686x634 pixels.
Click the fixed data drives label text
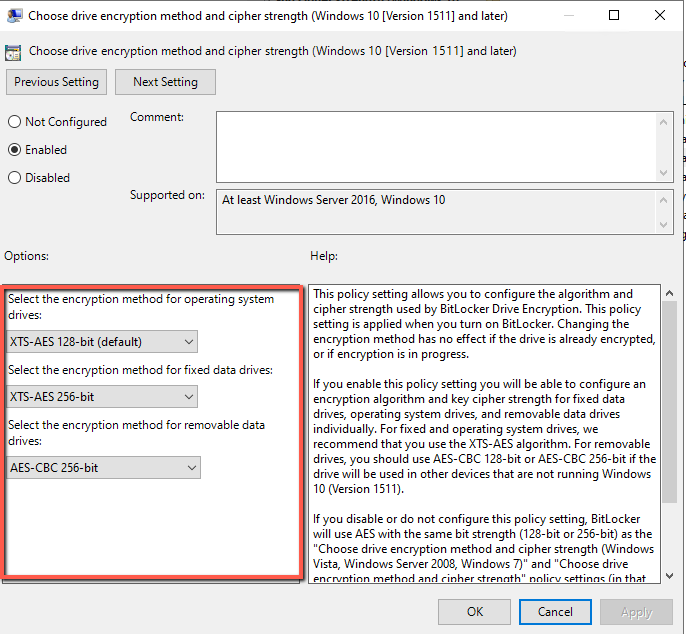point(140,370)
